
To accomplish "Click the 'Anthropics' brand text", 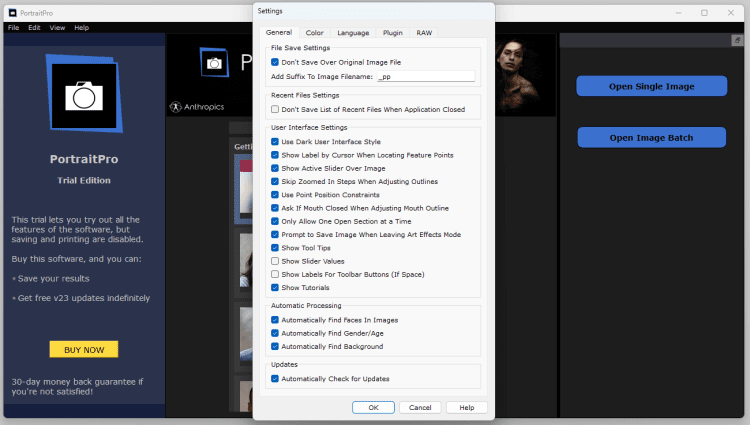I will pos(204,107).
